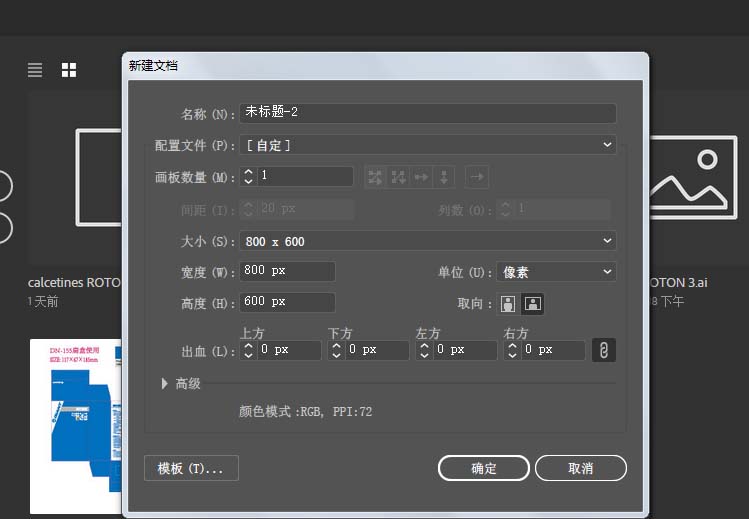
Task: Click the 右方 bleed value field
Action: 553,350
